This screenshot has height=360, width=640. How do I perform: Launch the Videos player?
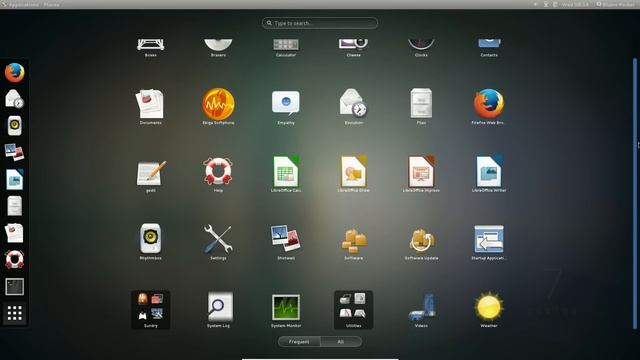(421, 309)
